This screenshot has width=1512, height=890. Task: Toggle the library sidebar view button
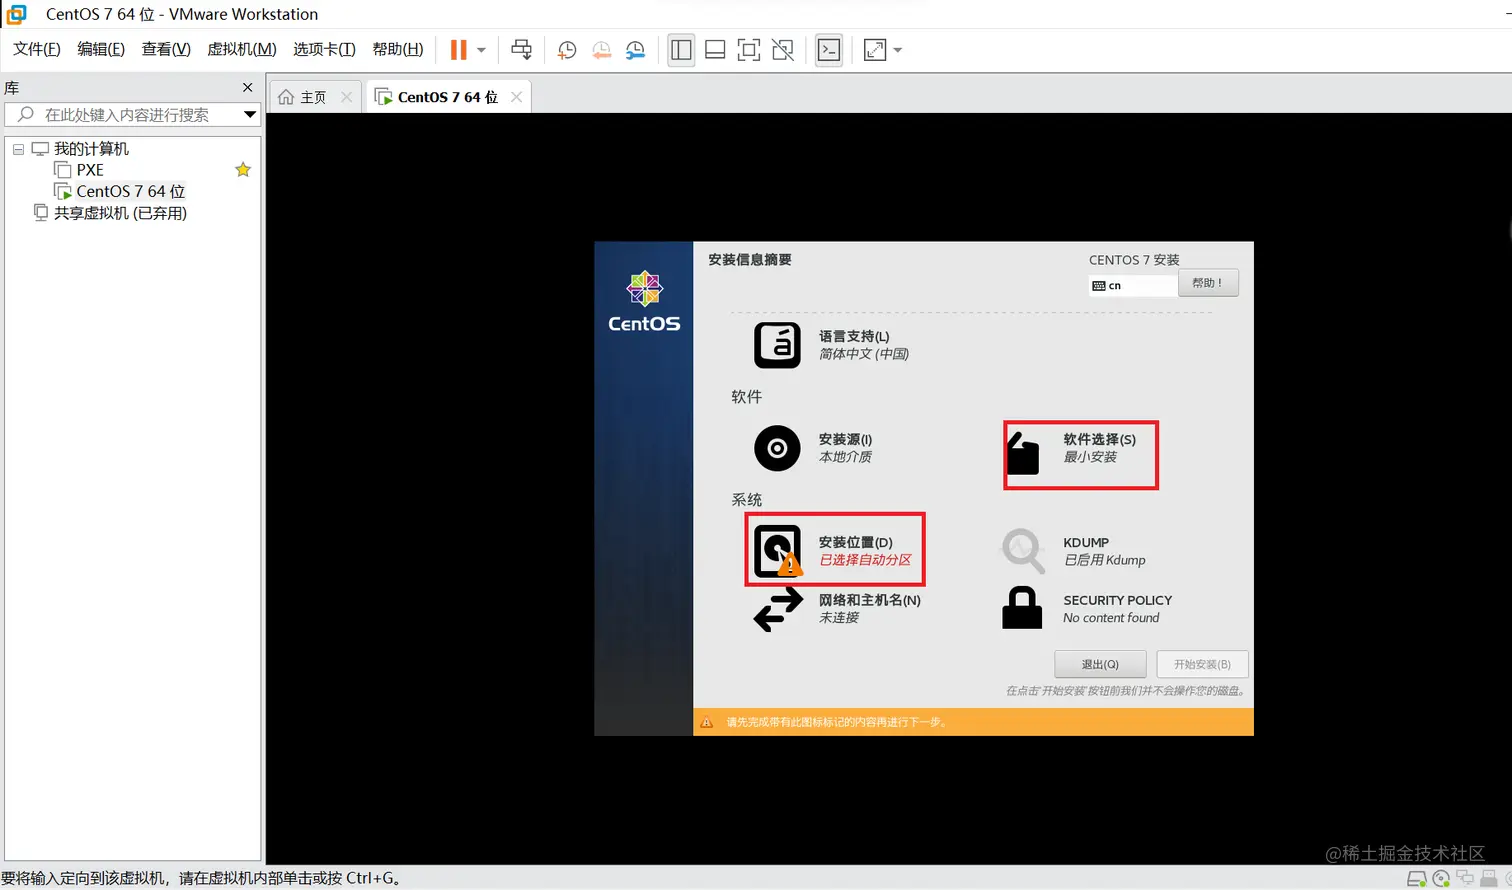coord(681,50)
